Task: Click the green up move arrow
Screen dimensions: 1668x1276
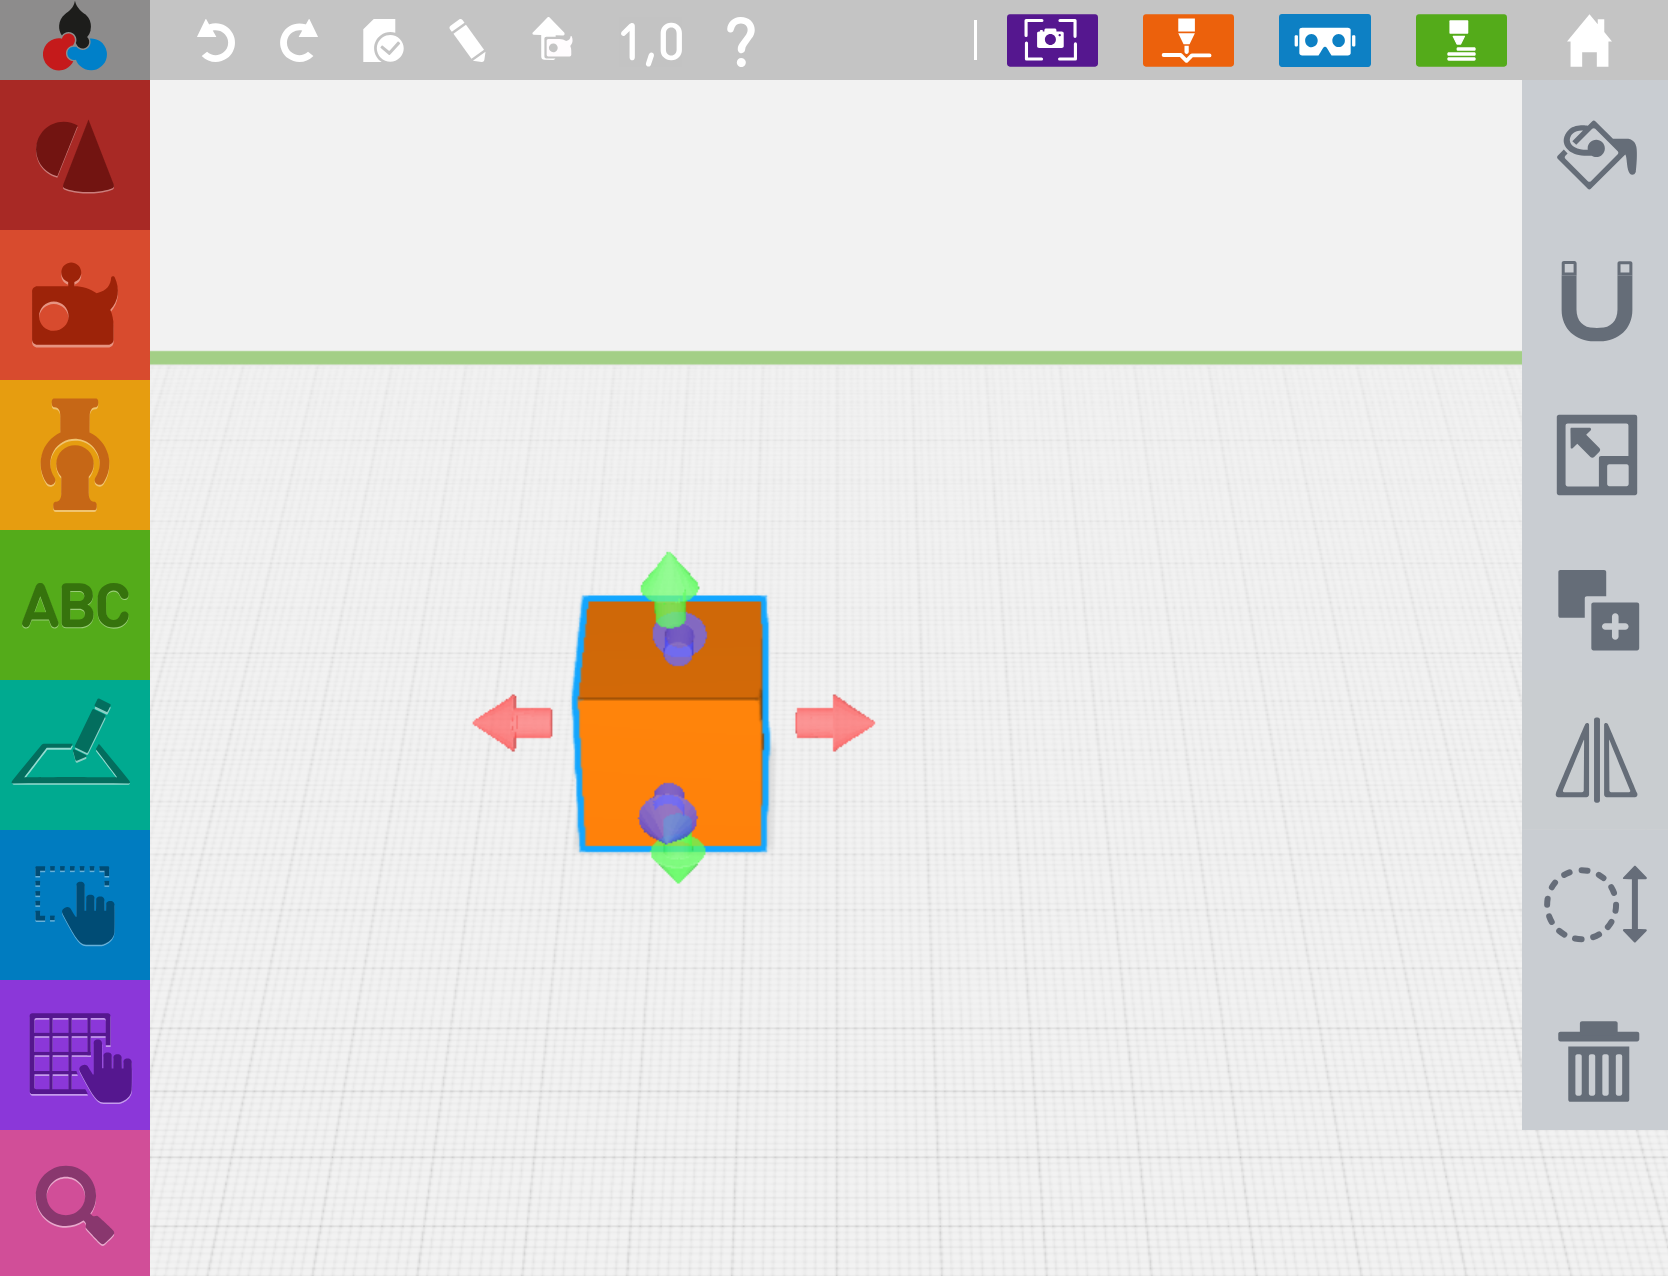Action: coord(670,588)
